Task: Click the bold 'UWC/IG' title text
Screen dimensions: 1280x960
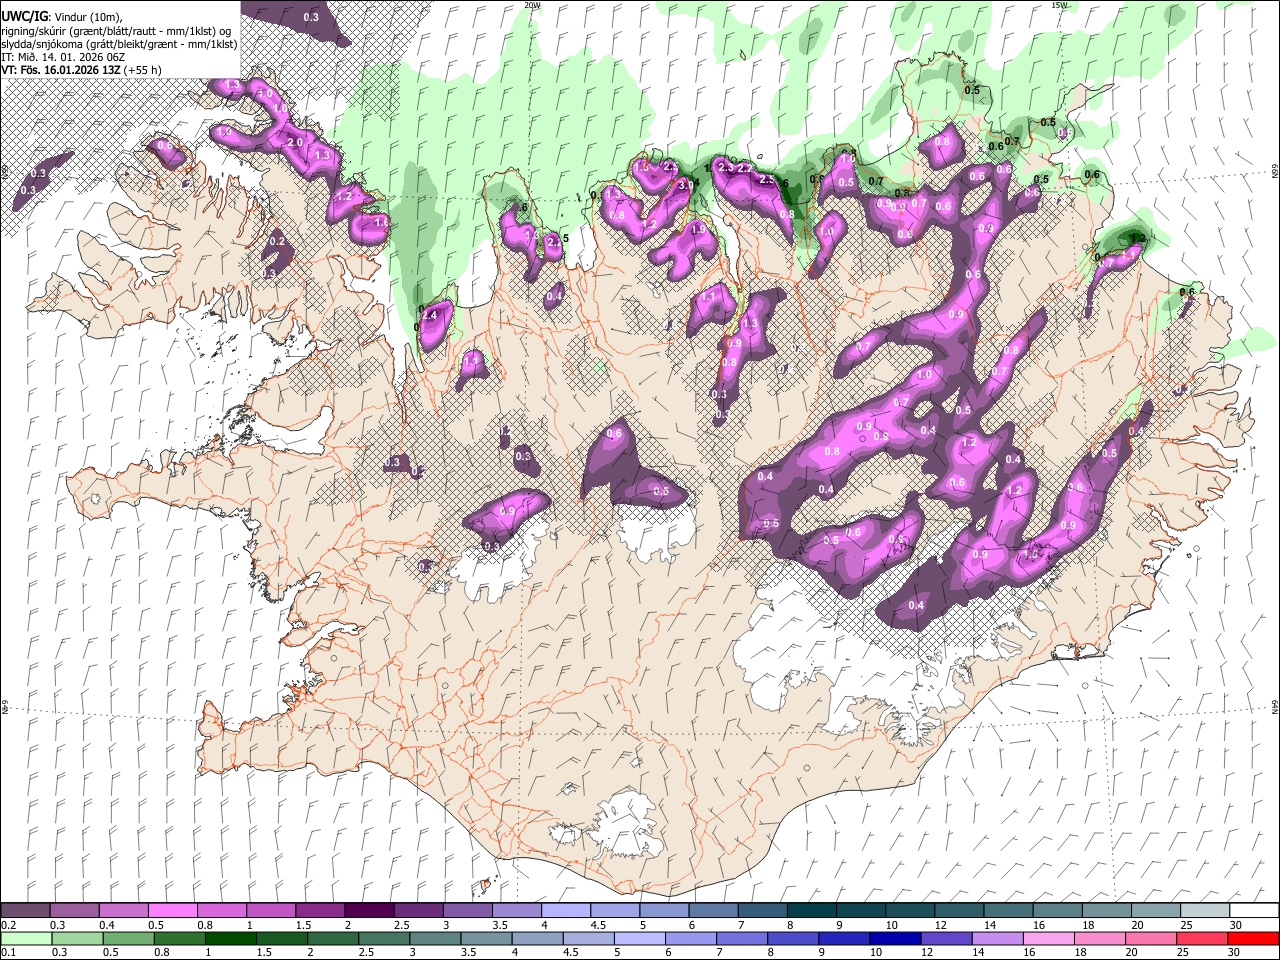Action: pyautogui.click(x=24, y=17)
